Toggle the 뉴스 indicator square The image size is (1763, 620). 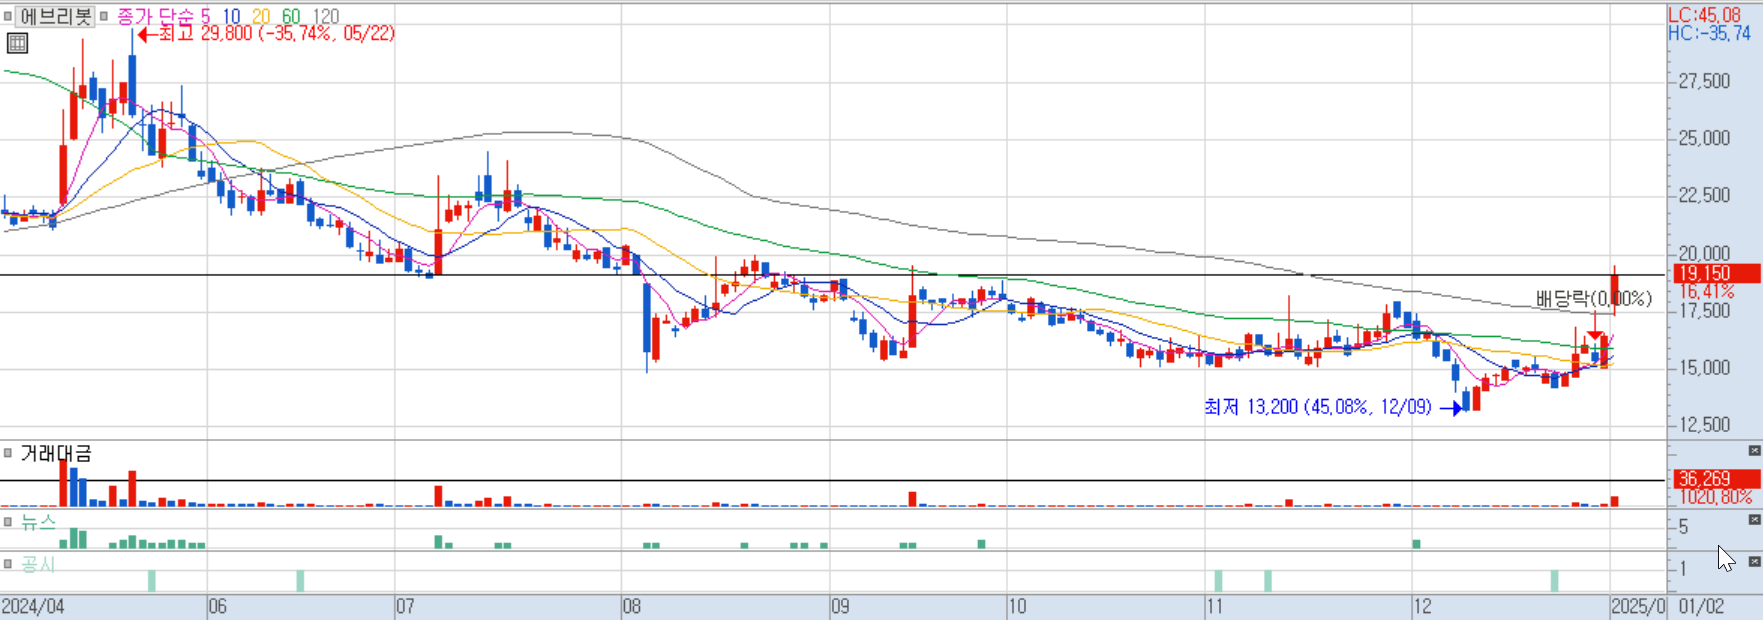coord(8,522)
